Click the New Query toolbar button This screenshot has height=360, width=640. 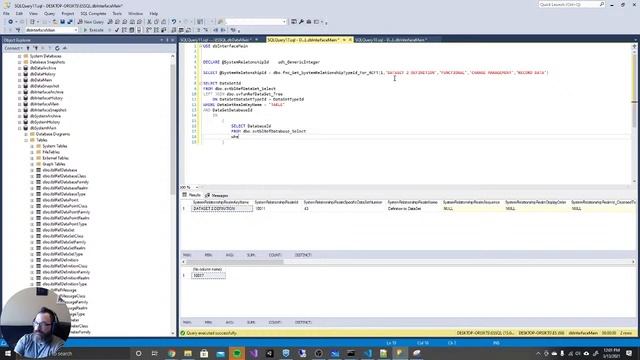[x=91, y=22]
